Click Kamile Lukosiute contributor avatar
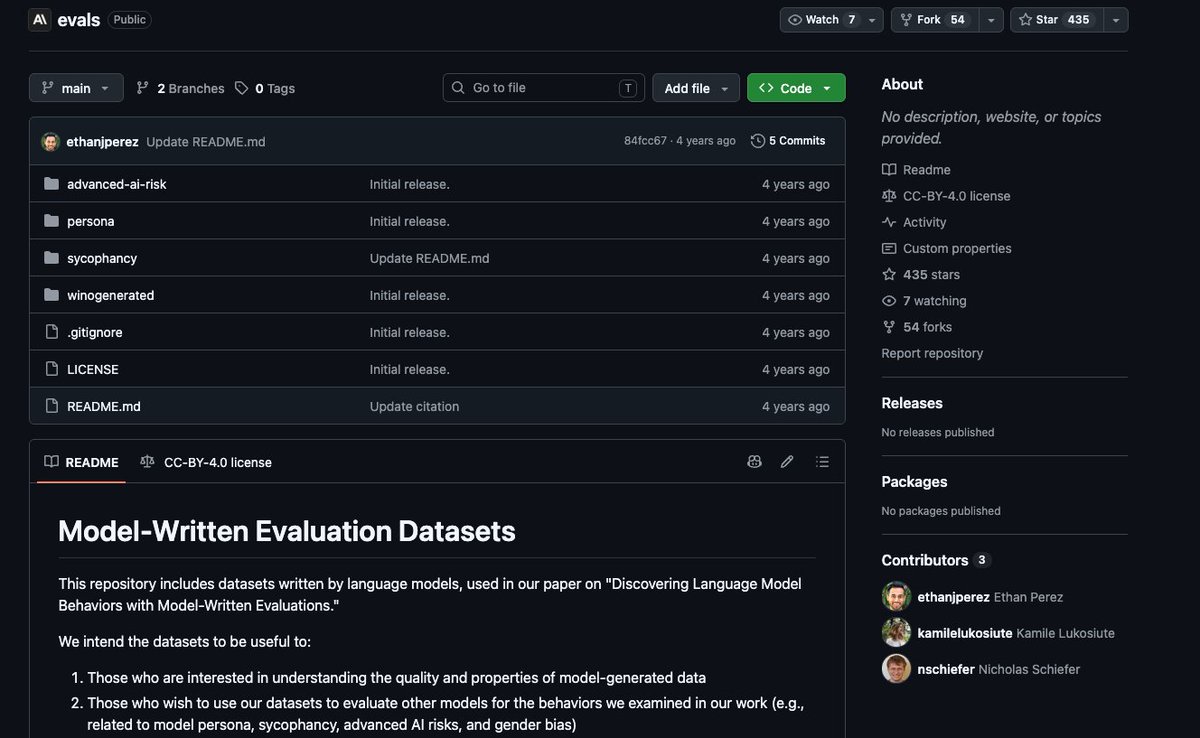The image size is (1200, 738). click(x=896, y=633)
